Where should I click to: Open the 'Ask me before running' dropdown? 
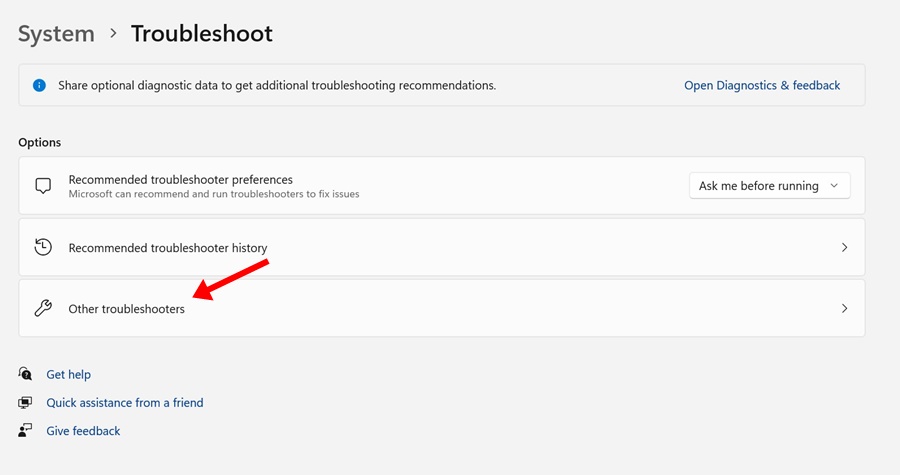[x=769, y=186]
